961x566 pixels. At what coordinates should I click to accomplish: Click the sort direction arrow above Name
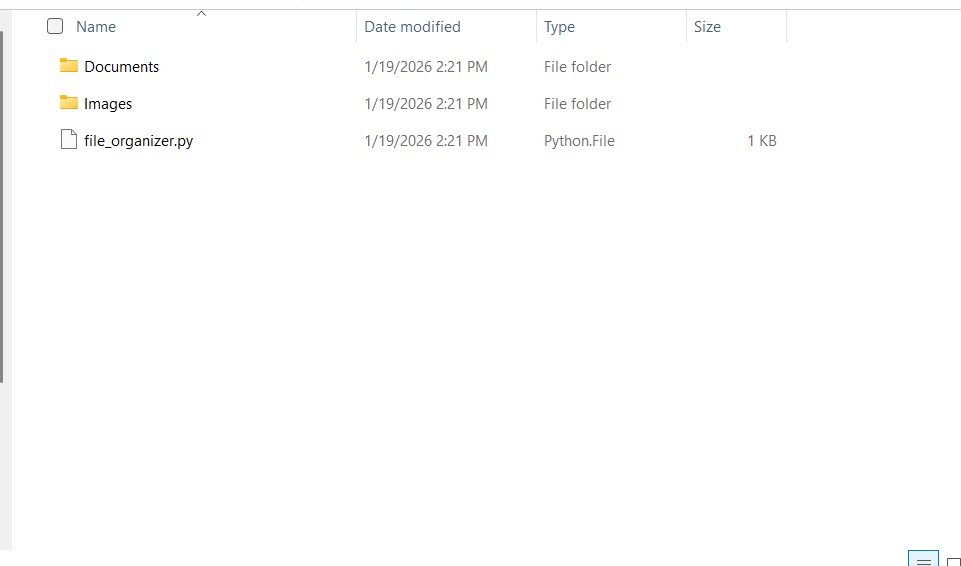[x=201, y=14]
